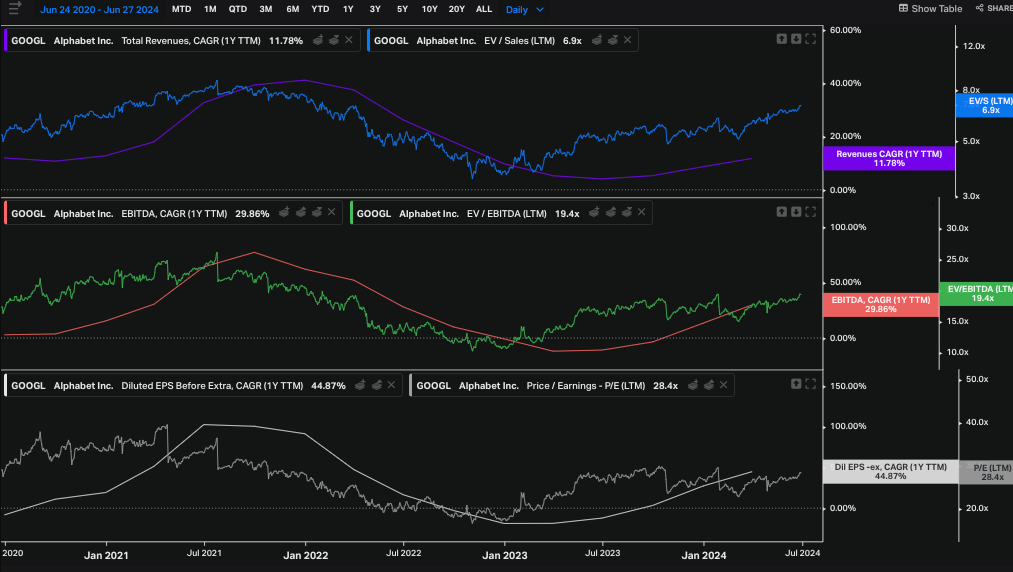This screenshot has width=1013, height=572.
Task: Select the ALL time range
Action: [484, 9]
